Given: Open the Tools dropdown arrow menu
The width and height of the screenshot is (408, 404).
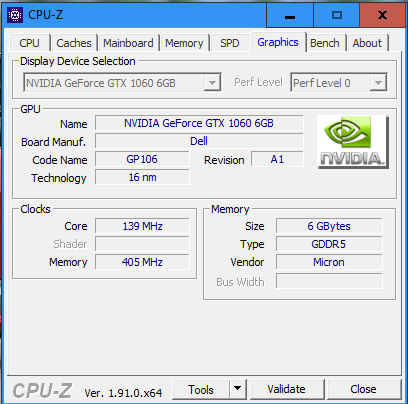Looking at the screenshot, I should pyautogui.click(x=238, y=389).
